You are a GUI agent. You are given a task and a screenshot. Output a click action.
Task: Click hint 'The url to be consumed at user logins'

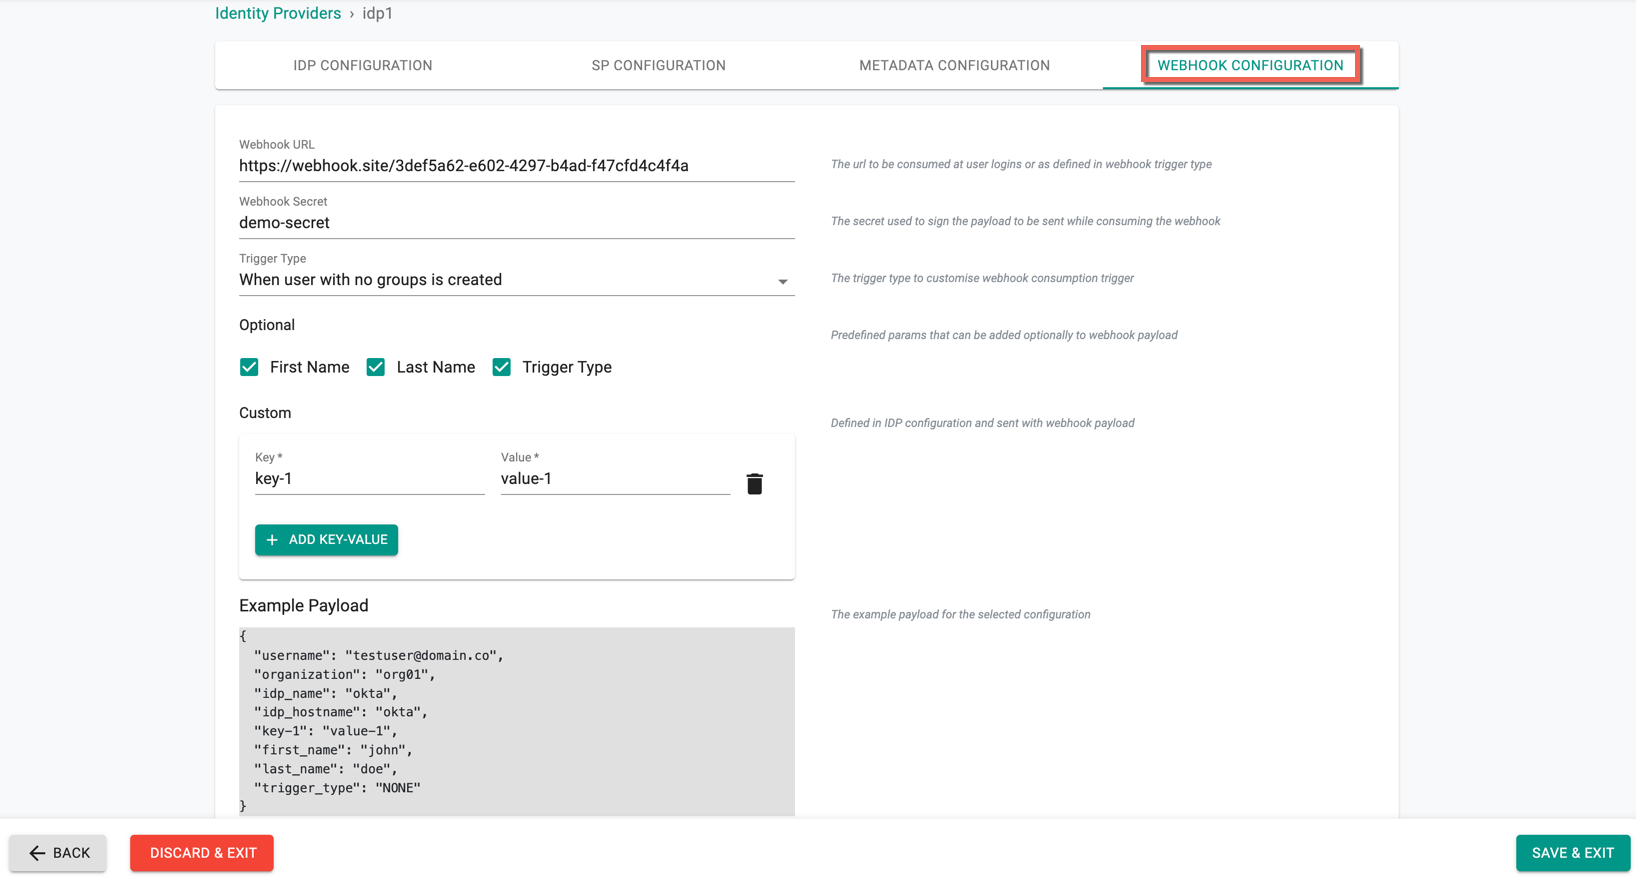tap(1021, 164)
